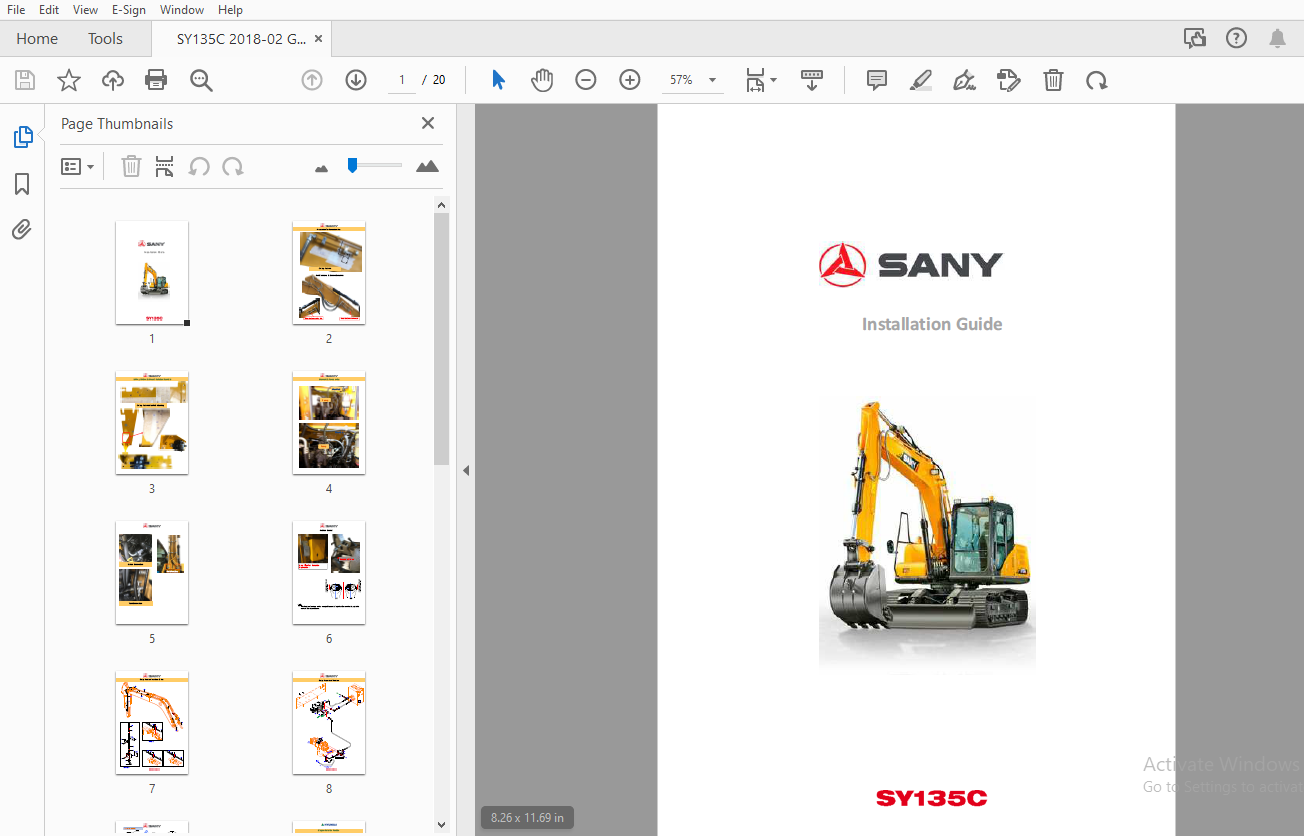Screen dimensions: 1304x836
Task: Select page 6 thumbnail
Action: pos(329,573)
